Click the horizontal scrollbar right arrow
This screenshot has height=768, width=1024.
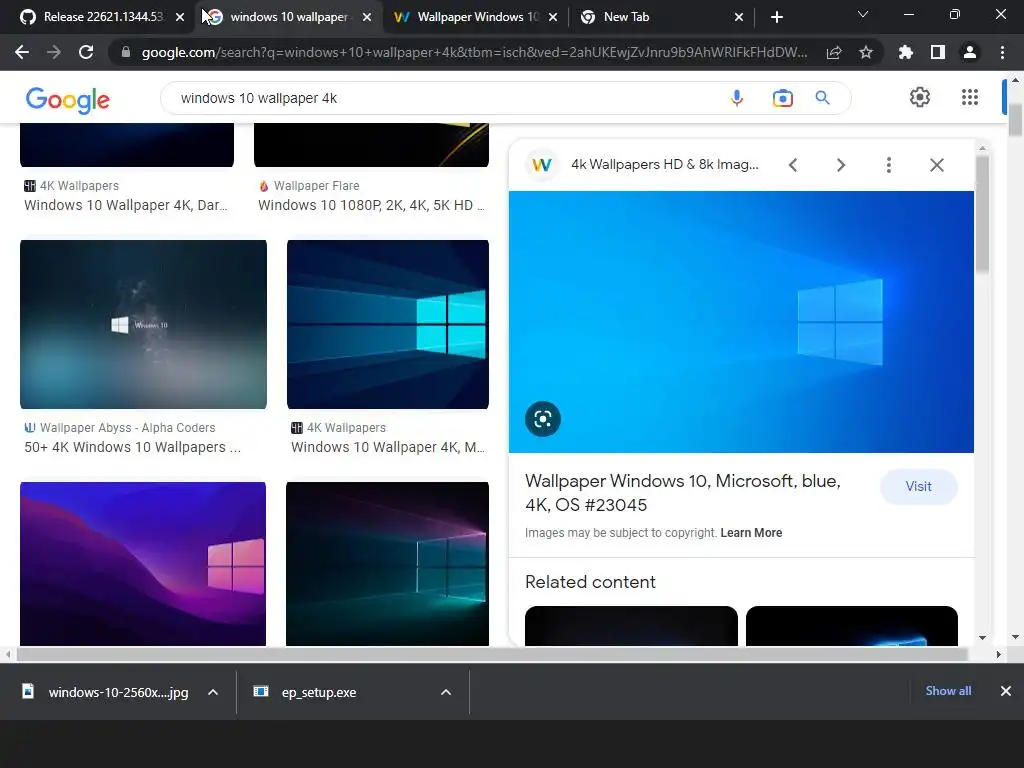pos(998,654)
